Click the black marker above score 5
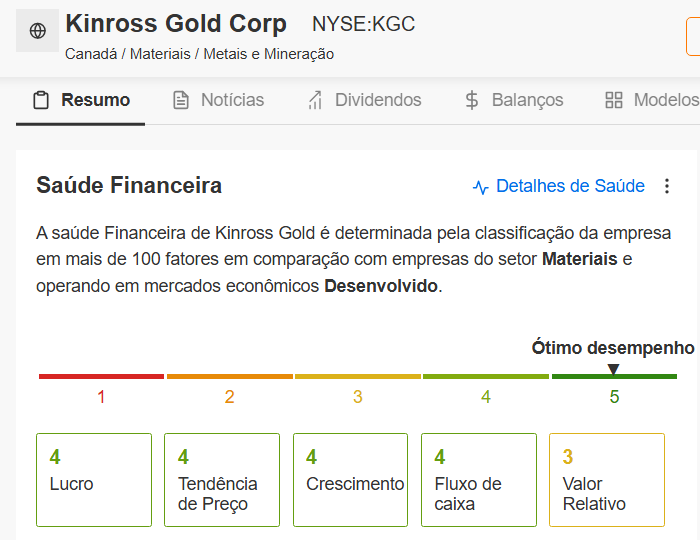 click(614, 369)
